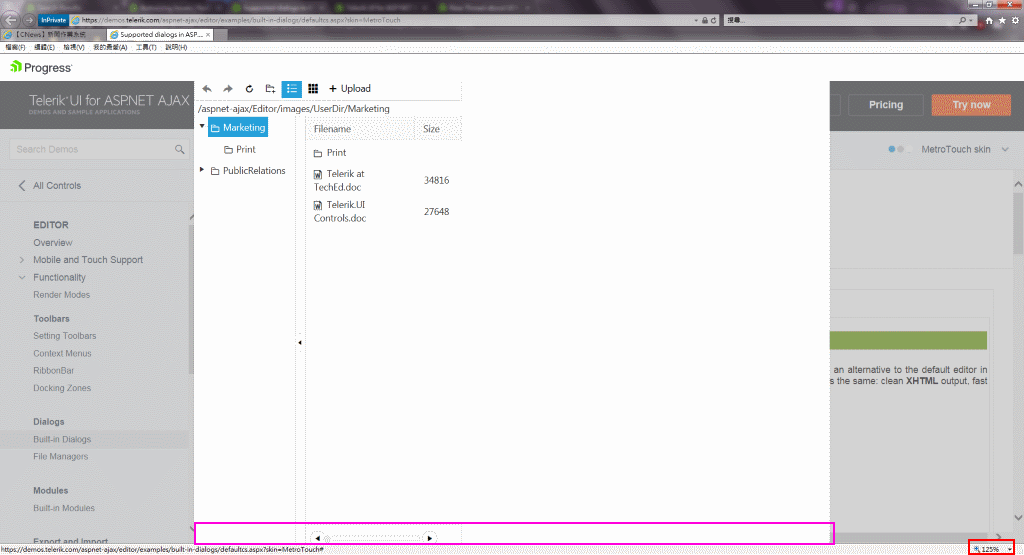Image resolution: width=1024 pixels, height=555 pixels.
Task: Click the All Controls back chevron
Action: click(x=22, y=185)
